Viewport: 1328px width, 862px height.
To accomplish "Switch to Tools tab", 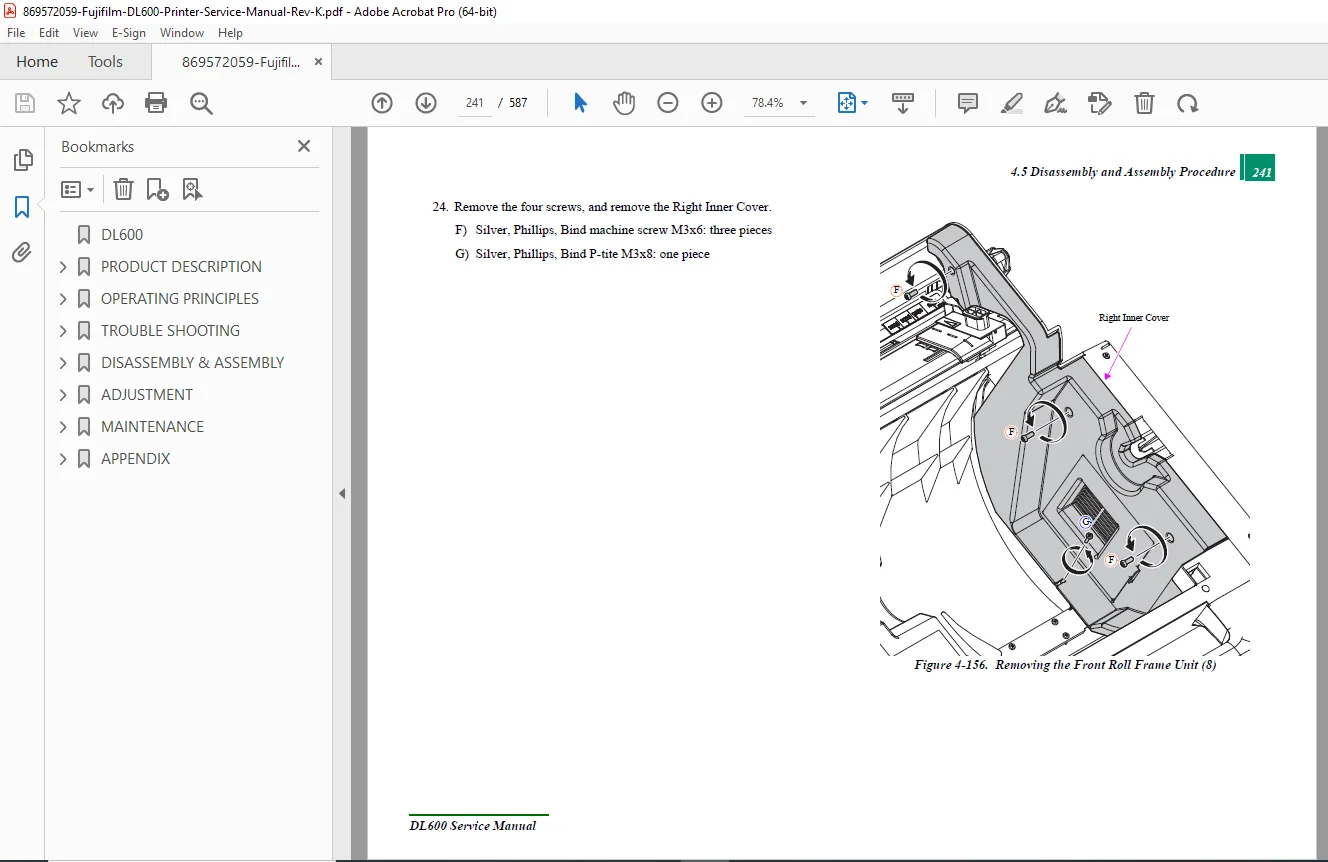I will click(x=105, y=62).
